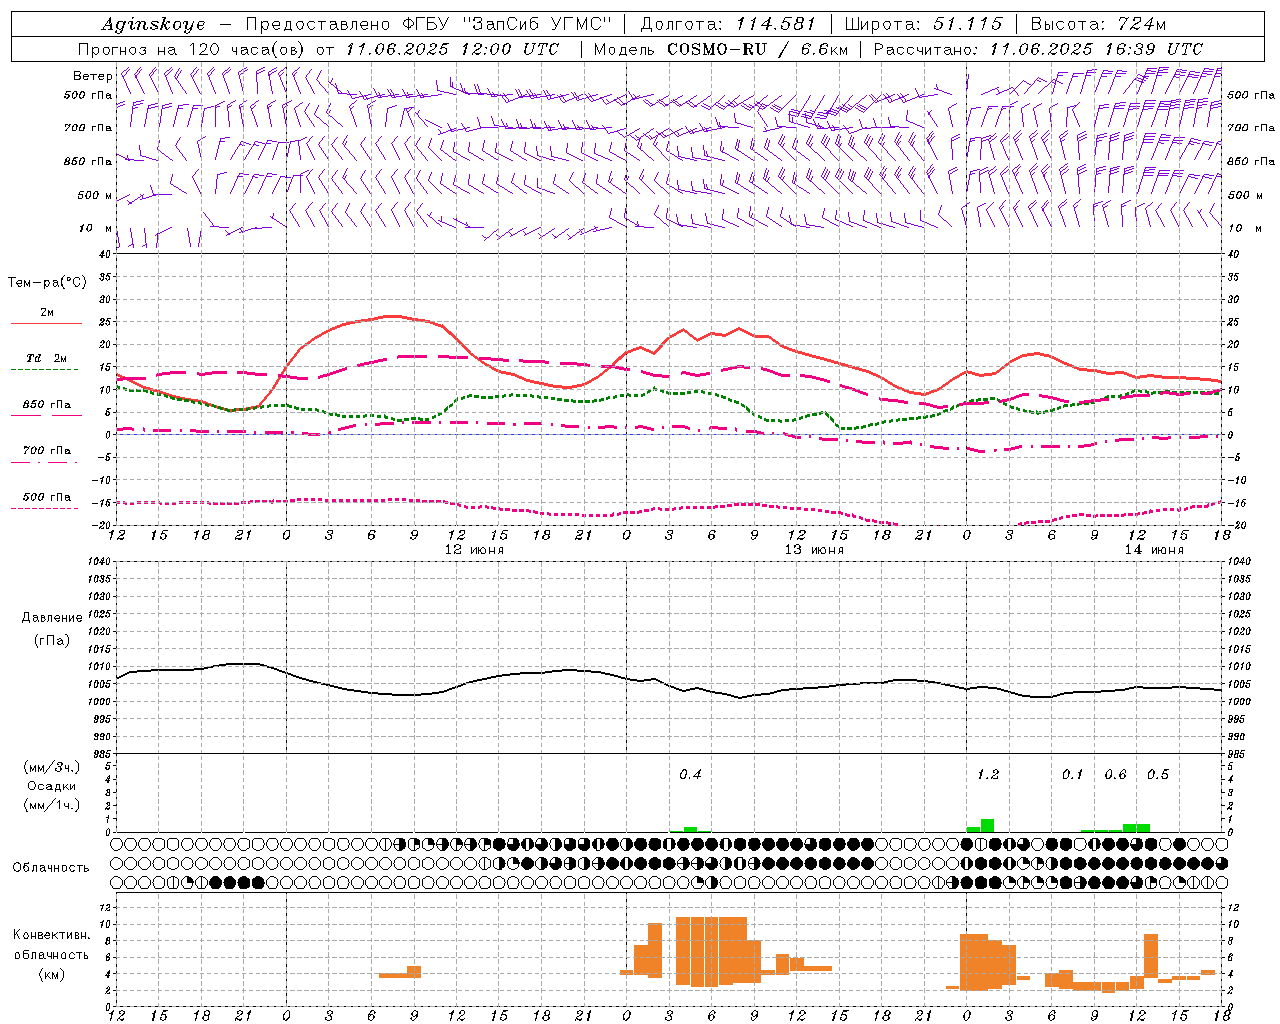This screenshot has height=1024, width=1280.
Task: Click the tallest green precipitation bar under "1.2"
Action: 987,826
